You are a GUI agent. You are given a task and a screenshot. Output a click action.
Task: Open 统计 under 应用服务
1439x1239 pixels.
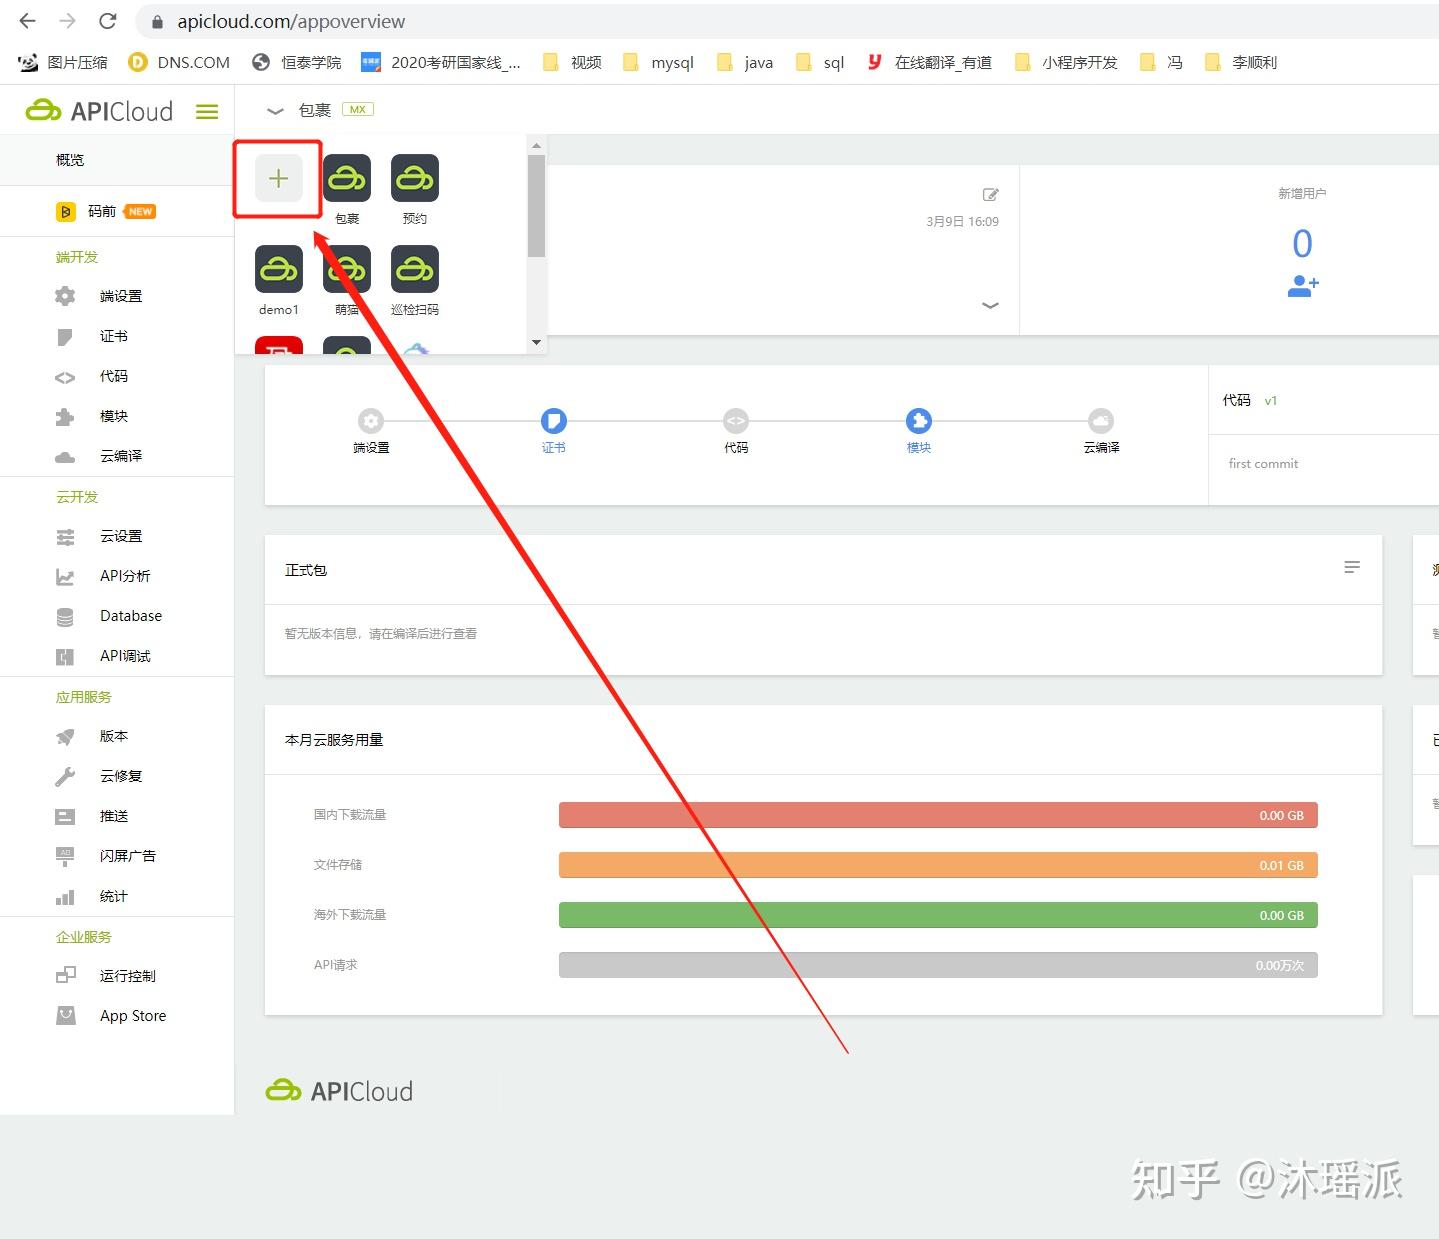112,896
